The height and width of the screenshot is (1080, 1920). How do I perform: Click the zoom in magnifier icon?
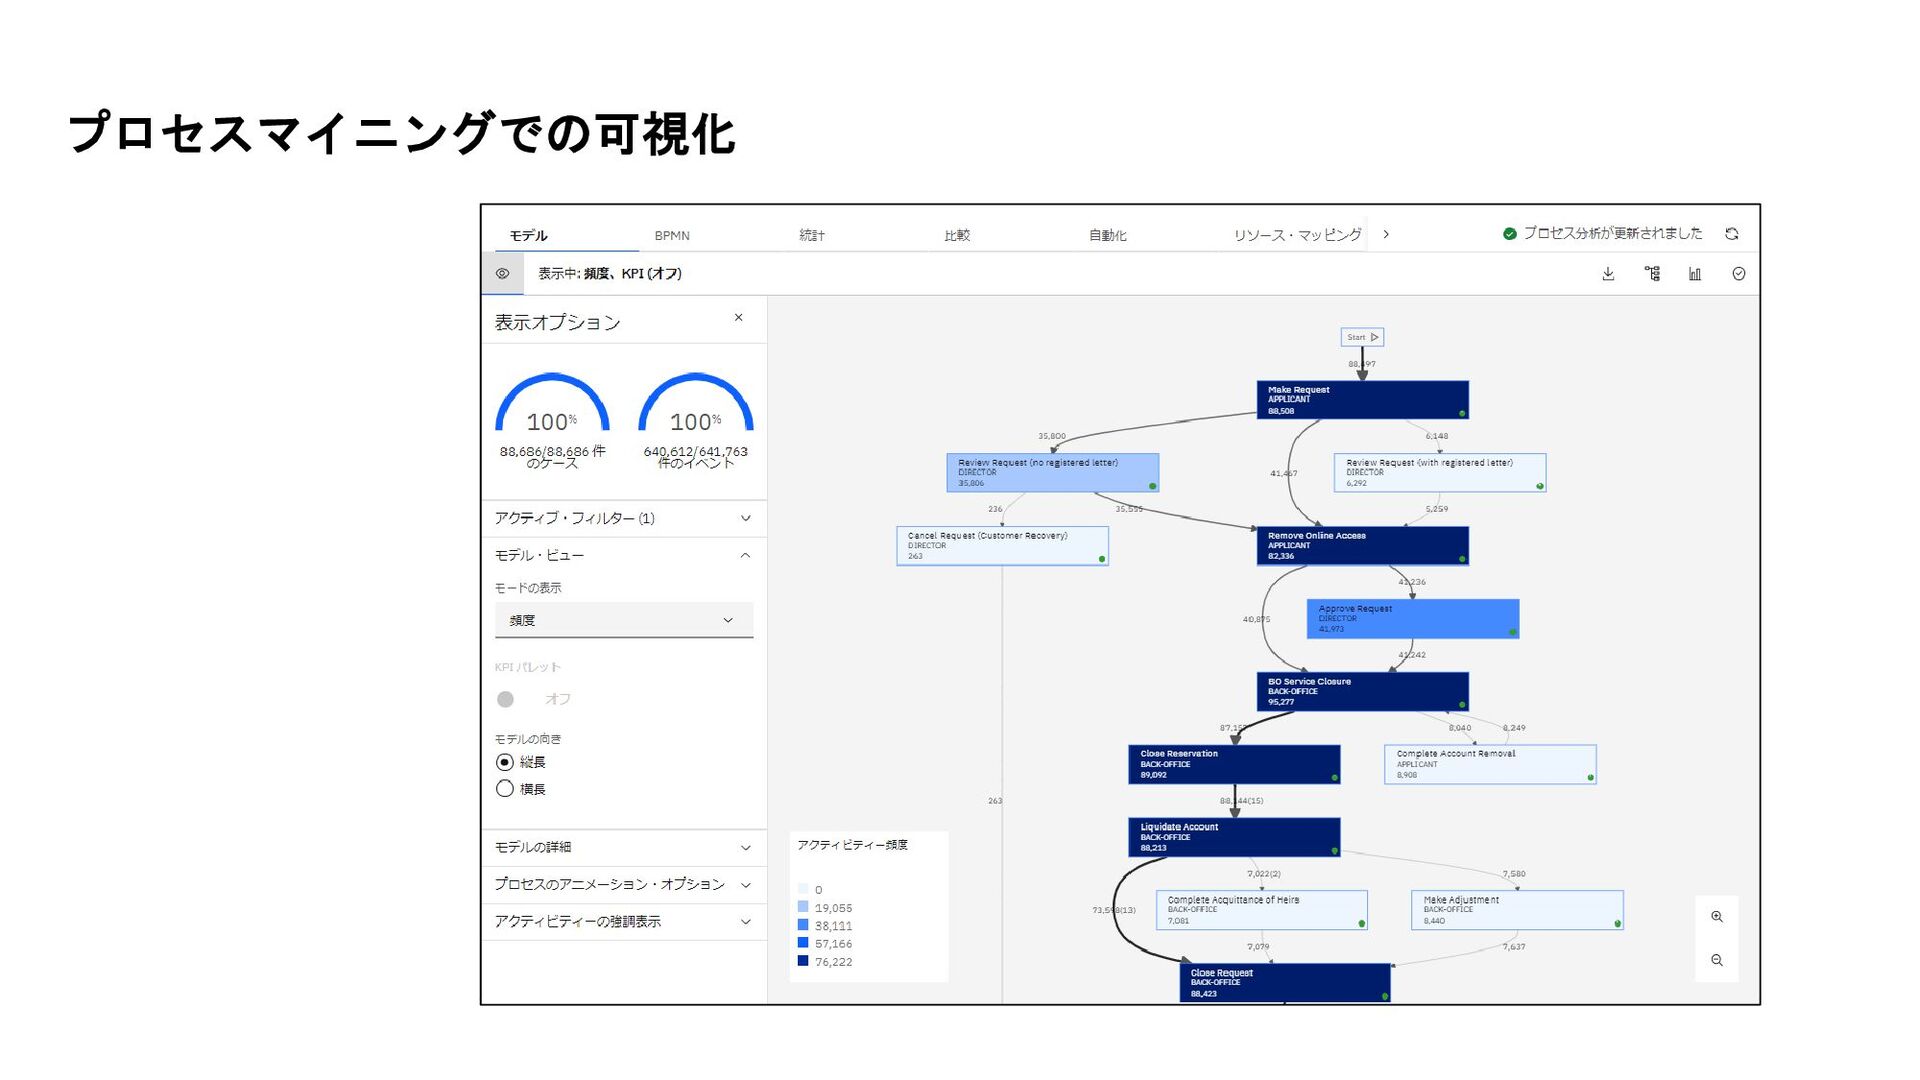pos(1717,917)
